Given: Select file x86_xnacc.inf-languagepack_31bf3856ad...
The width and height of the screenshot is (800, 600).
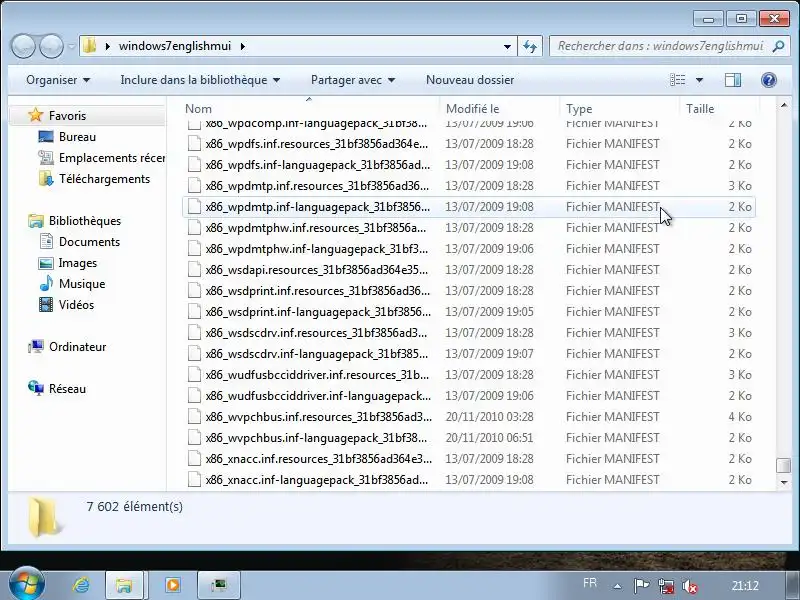Looking at the screenshot, I should click(x=469, y=480).
